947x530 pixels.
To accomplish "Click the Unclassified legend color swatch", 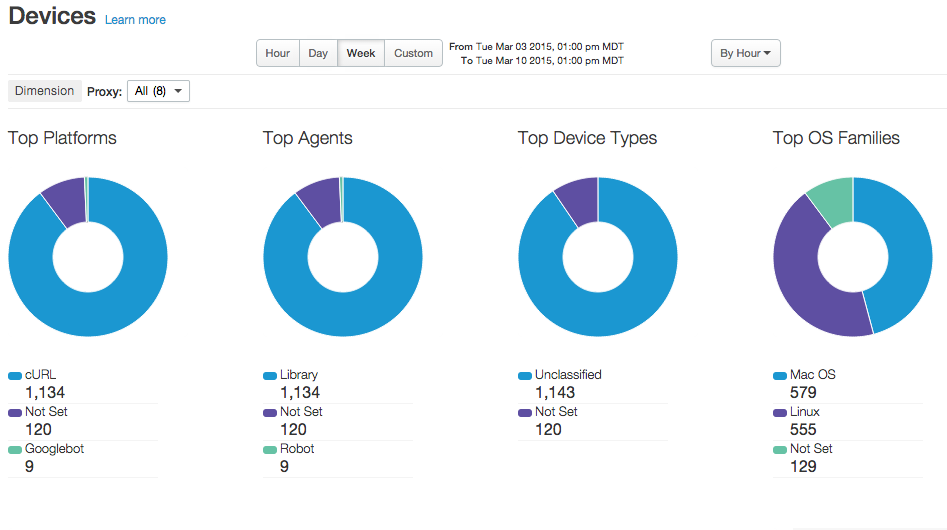I will tap(525, 376).
